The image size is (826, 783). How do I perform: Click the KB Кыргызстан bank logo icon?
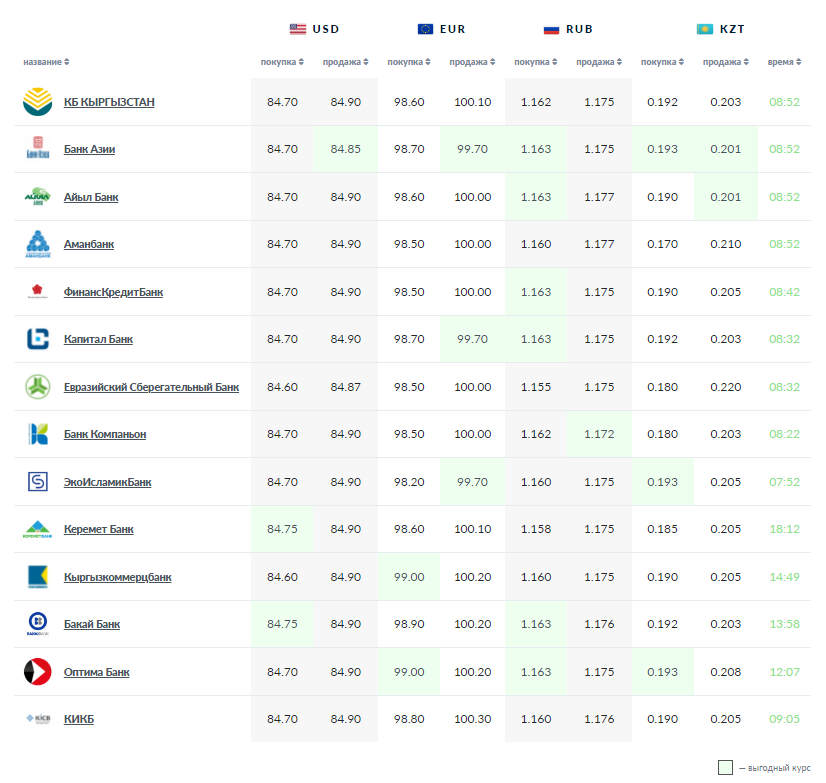(37, 102)
